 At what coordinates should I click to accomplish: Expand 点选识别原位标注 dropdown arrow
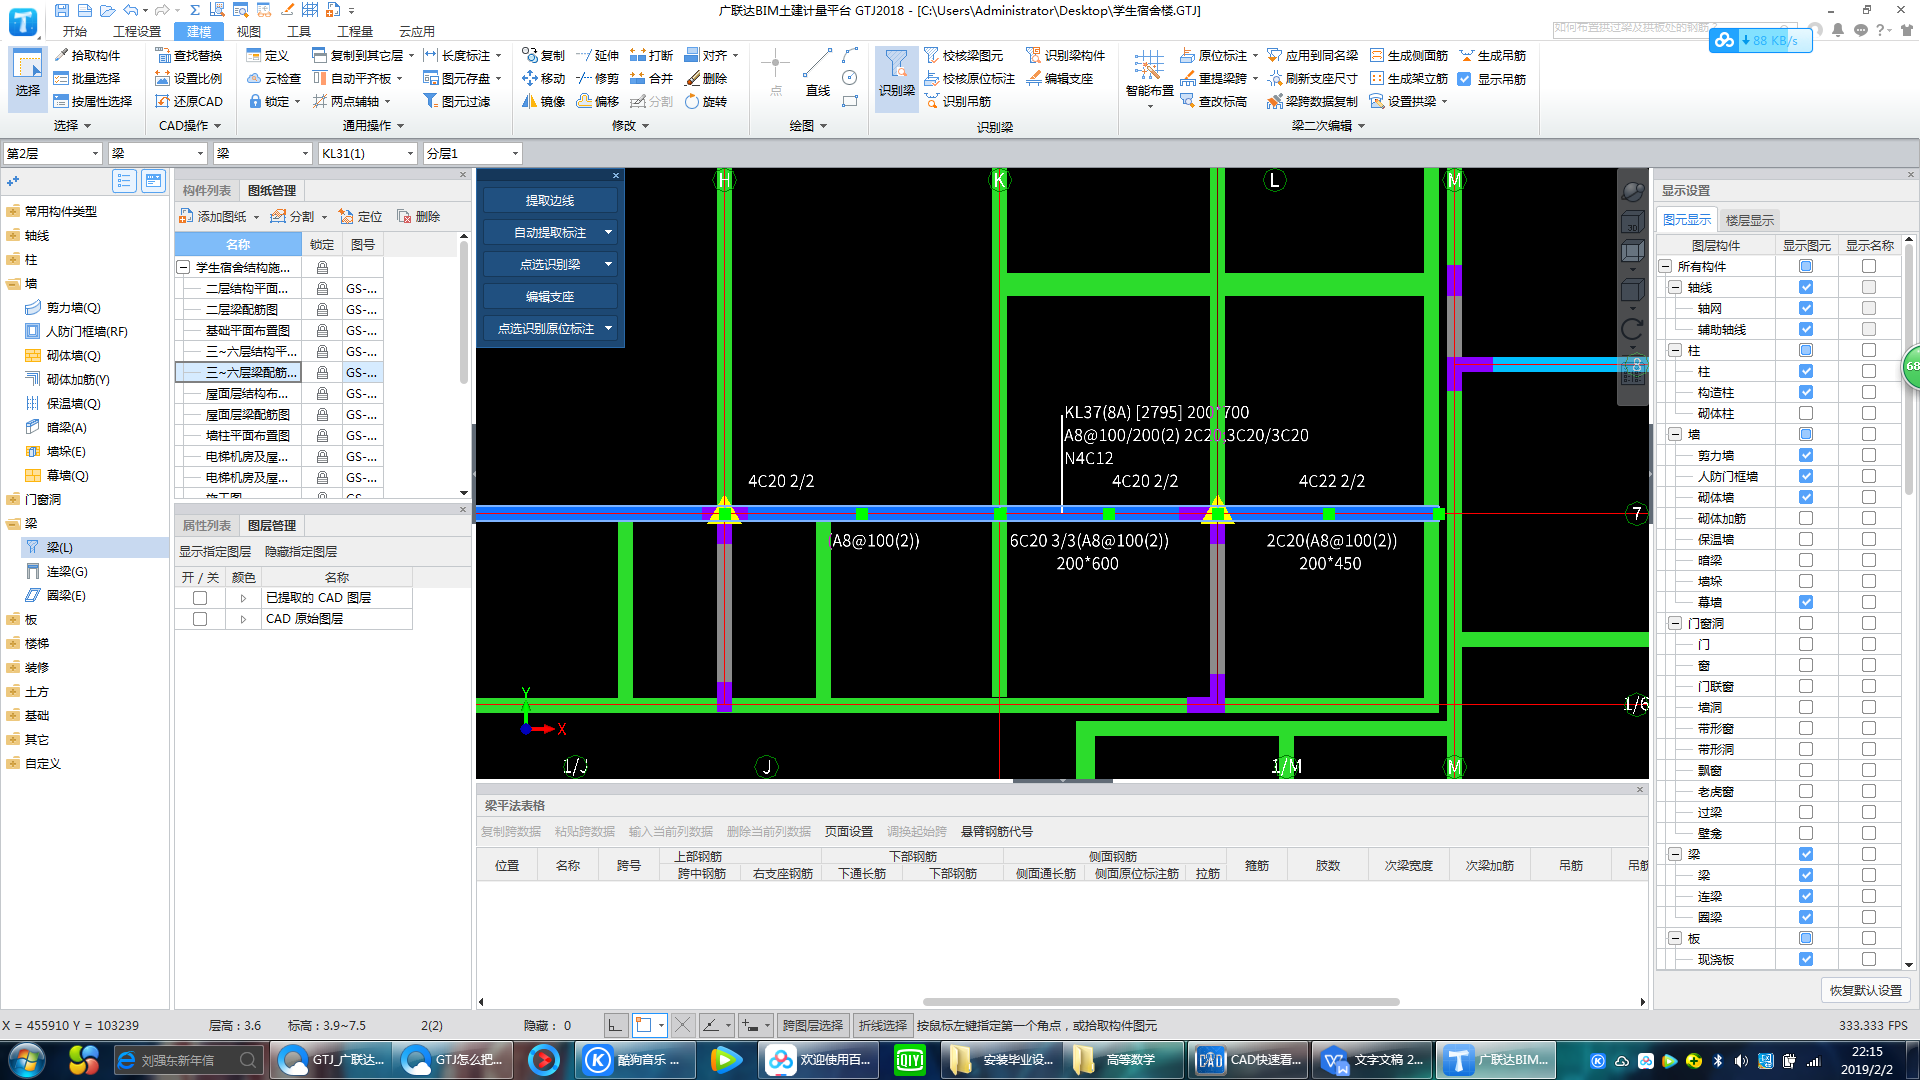(608, 328)
